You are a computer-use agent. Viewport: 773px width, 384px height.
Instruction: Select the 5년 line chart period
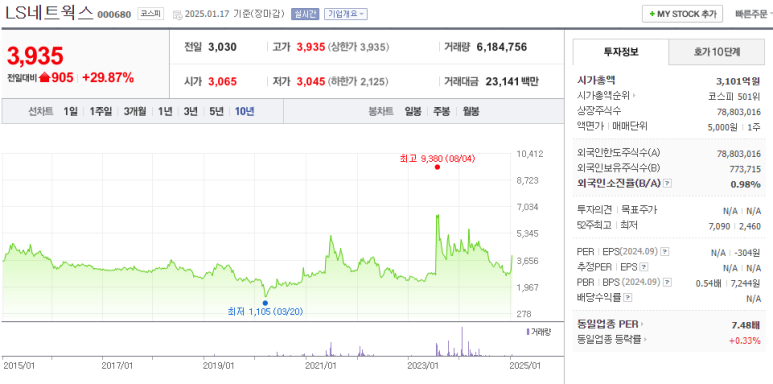point(216,111)
